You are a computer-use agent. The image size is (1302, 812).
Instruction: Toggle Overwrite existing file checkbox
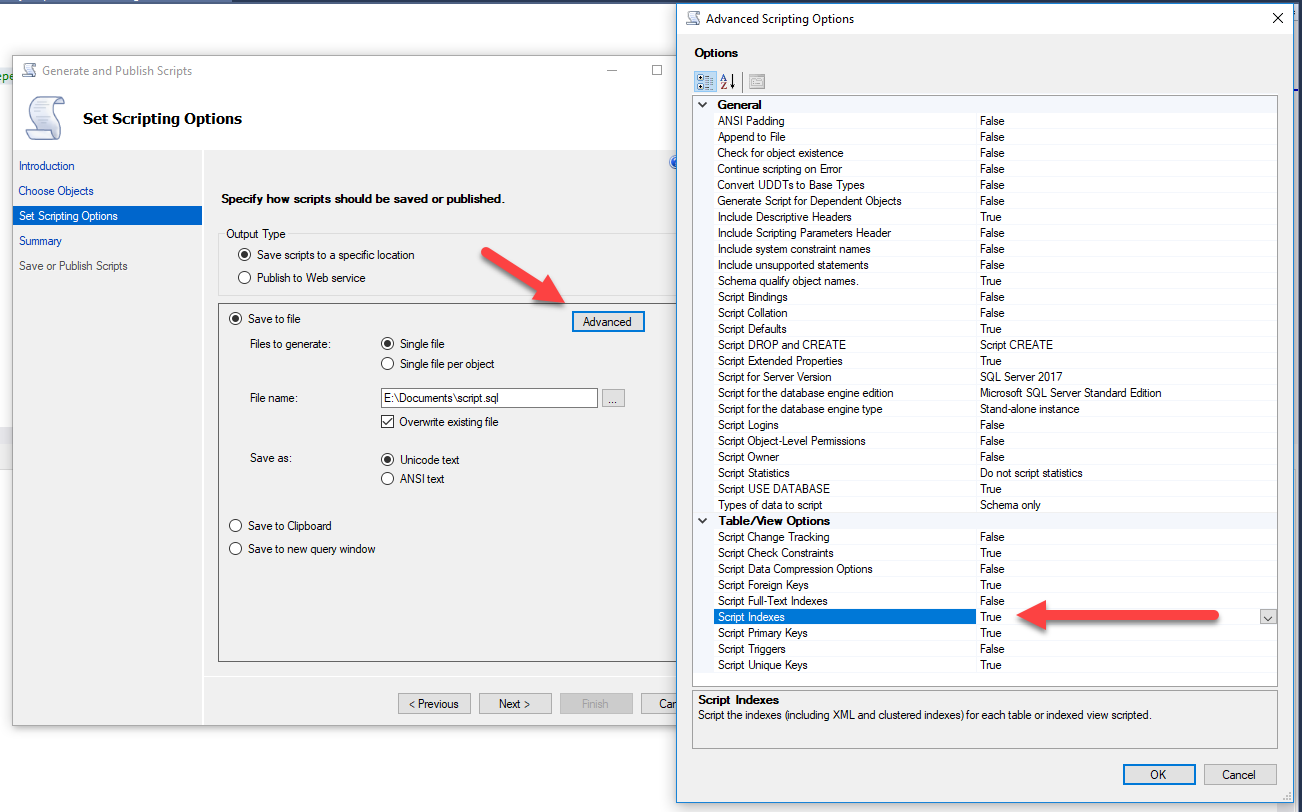tap(388, 422)
